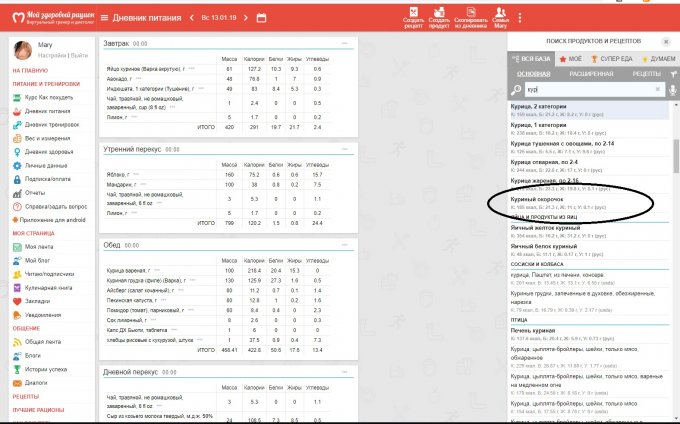
Task: Open the calendar date picker icon
Action: tap(261, 18)
